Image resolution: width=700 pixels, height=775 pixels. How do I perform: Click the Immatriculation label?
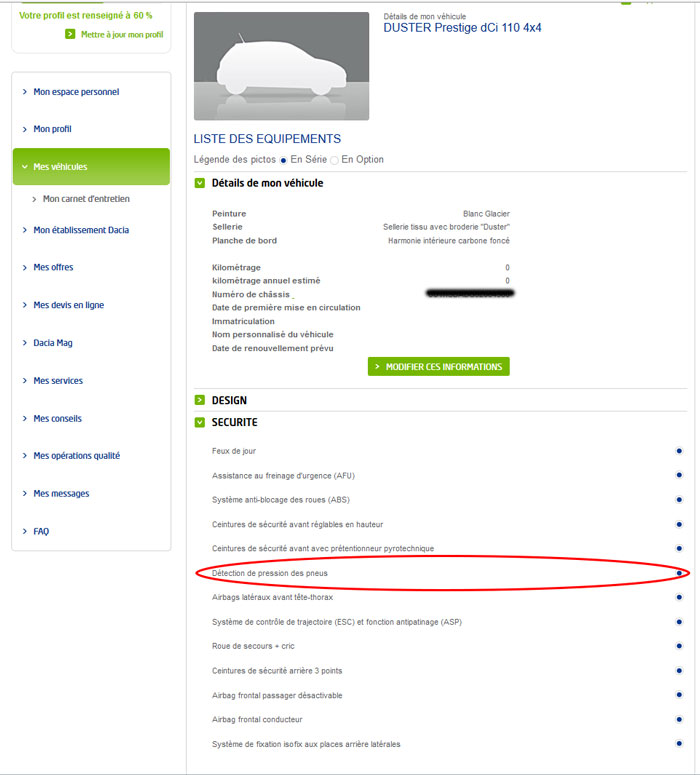click(x=243, y=321)
